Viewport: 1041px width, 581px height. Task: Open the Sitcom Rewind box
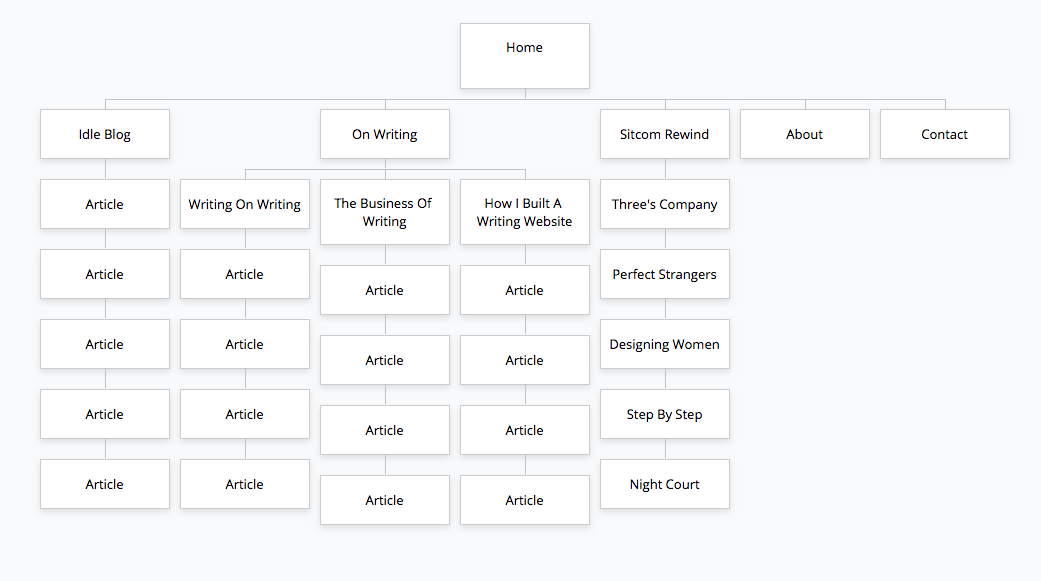[x=665, y=134]
